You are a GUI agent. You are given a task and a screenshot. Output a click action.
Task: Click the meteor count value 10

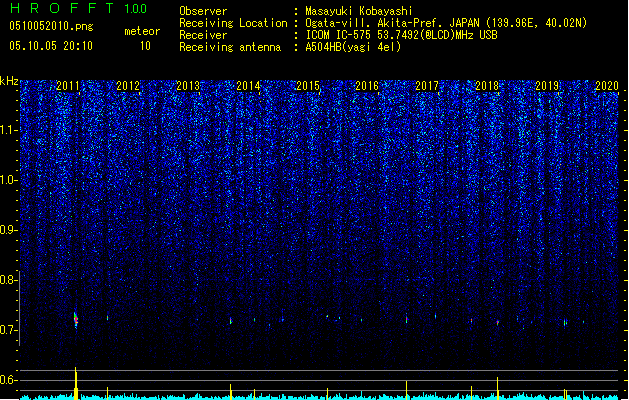point(145,46)
